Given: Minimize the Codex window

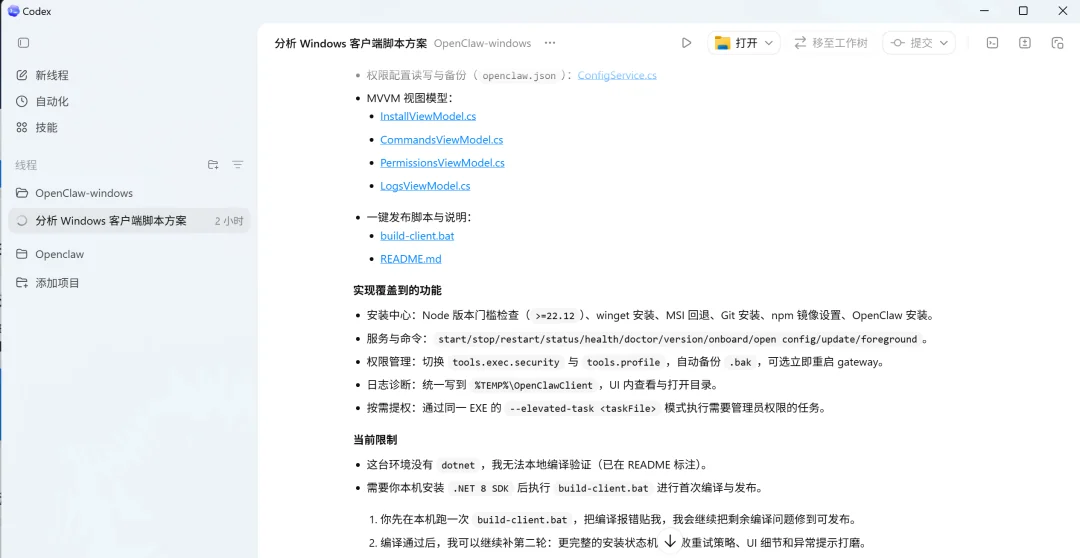Looking at the screenshot, I should (985, 10).
